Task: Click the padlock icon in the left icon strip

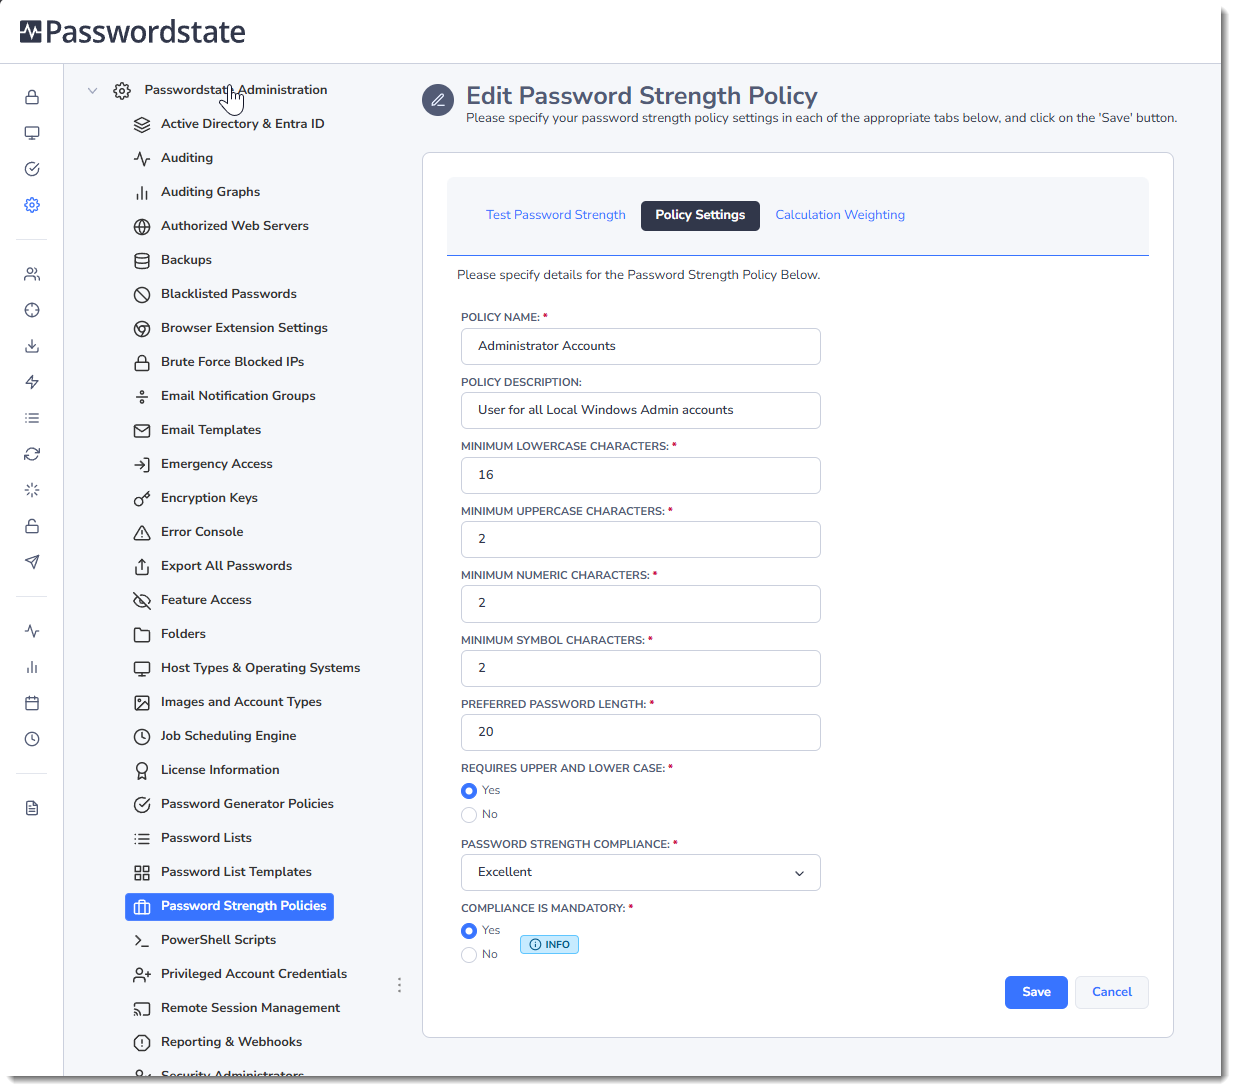Action: pos(32,97)
